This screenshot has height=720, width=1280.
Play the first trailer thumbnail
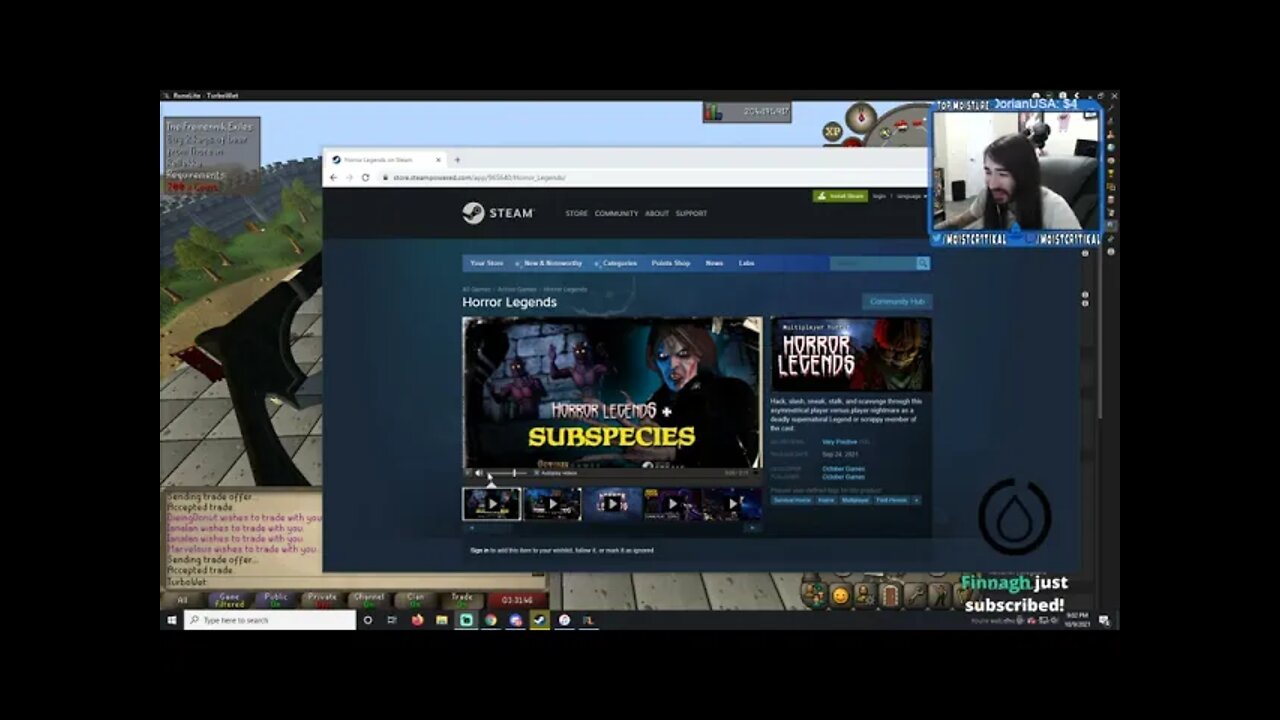pyautogui.click(x=491, y=504)
